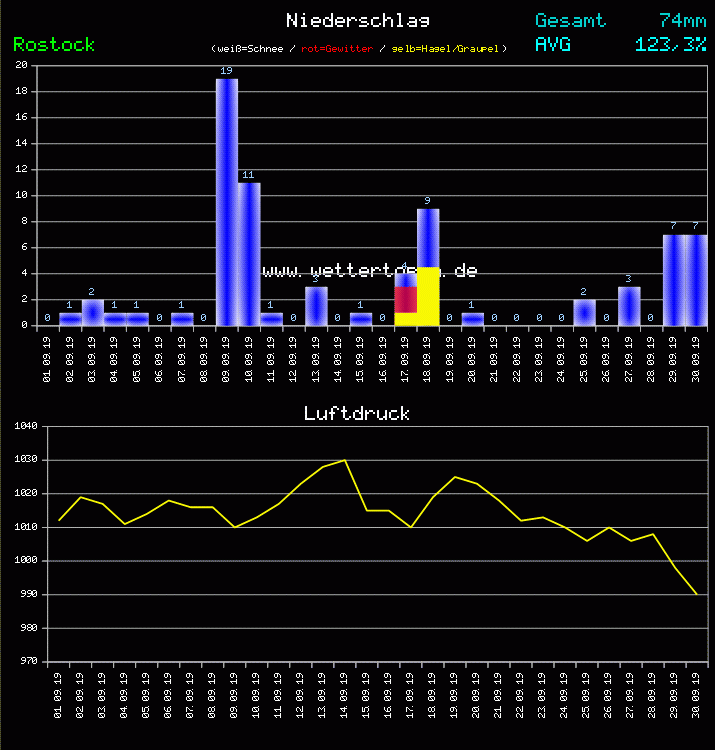Select the 27.09.19 precipitation bar labeled 3

(x=628, y=306)
